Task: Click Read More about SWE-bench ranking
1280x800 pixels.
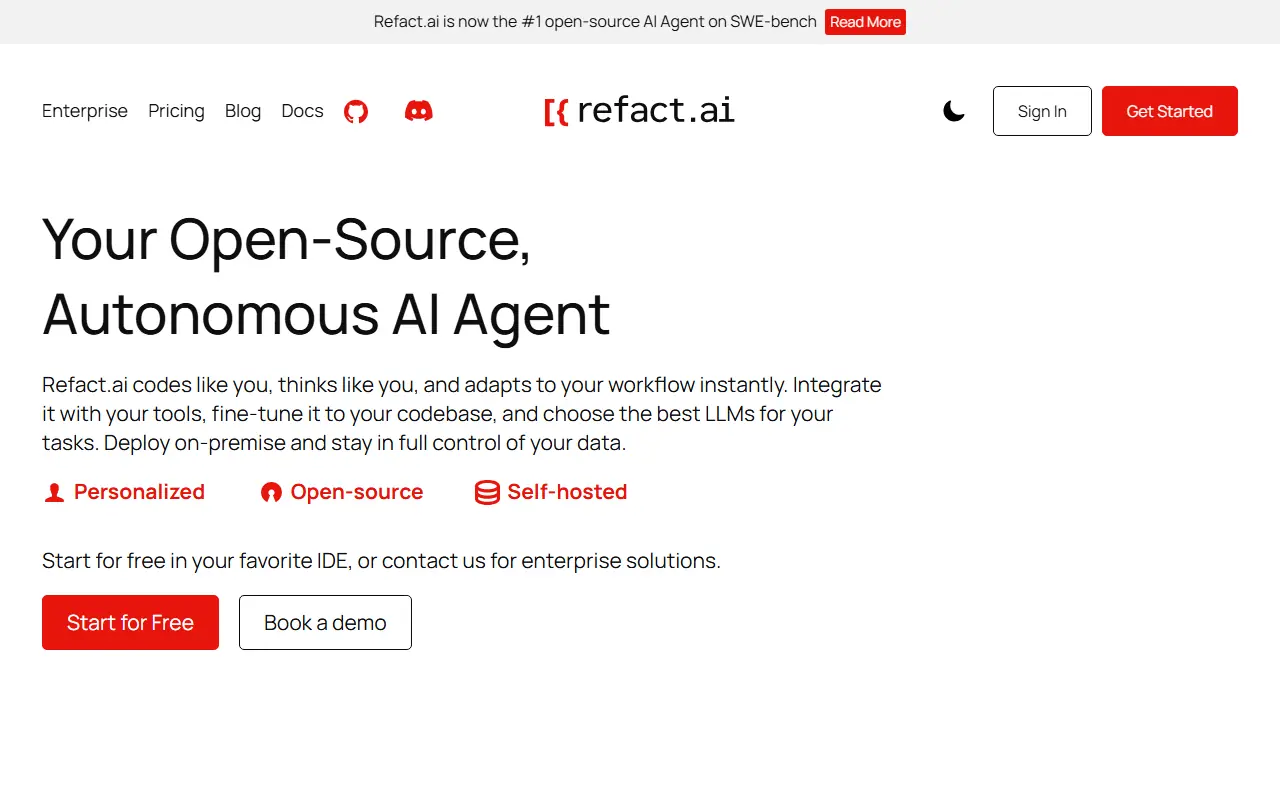Action: pos(864,21)
